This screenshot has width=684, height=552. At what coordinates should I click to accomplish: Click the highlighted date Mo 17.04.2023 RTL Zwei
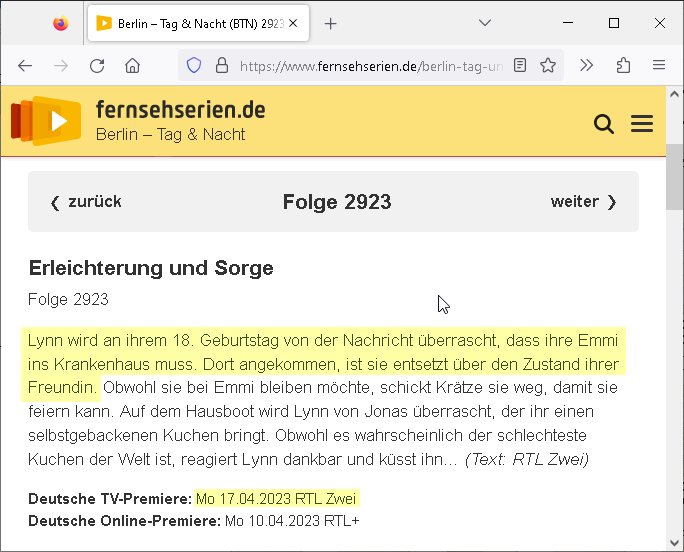(x=276, y=498)
